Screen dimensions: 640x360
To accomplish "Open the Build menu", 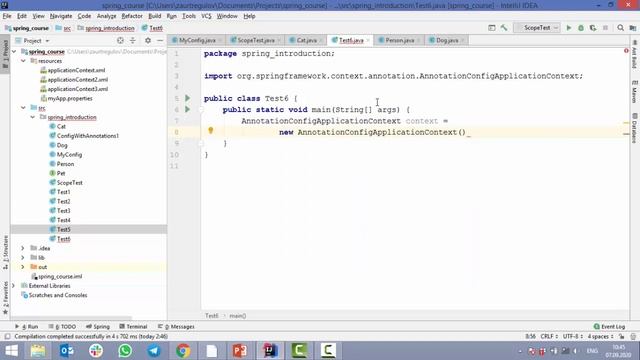I will coord(154,16).
